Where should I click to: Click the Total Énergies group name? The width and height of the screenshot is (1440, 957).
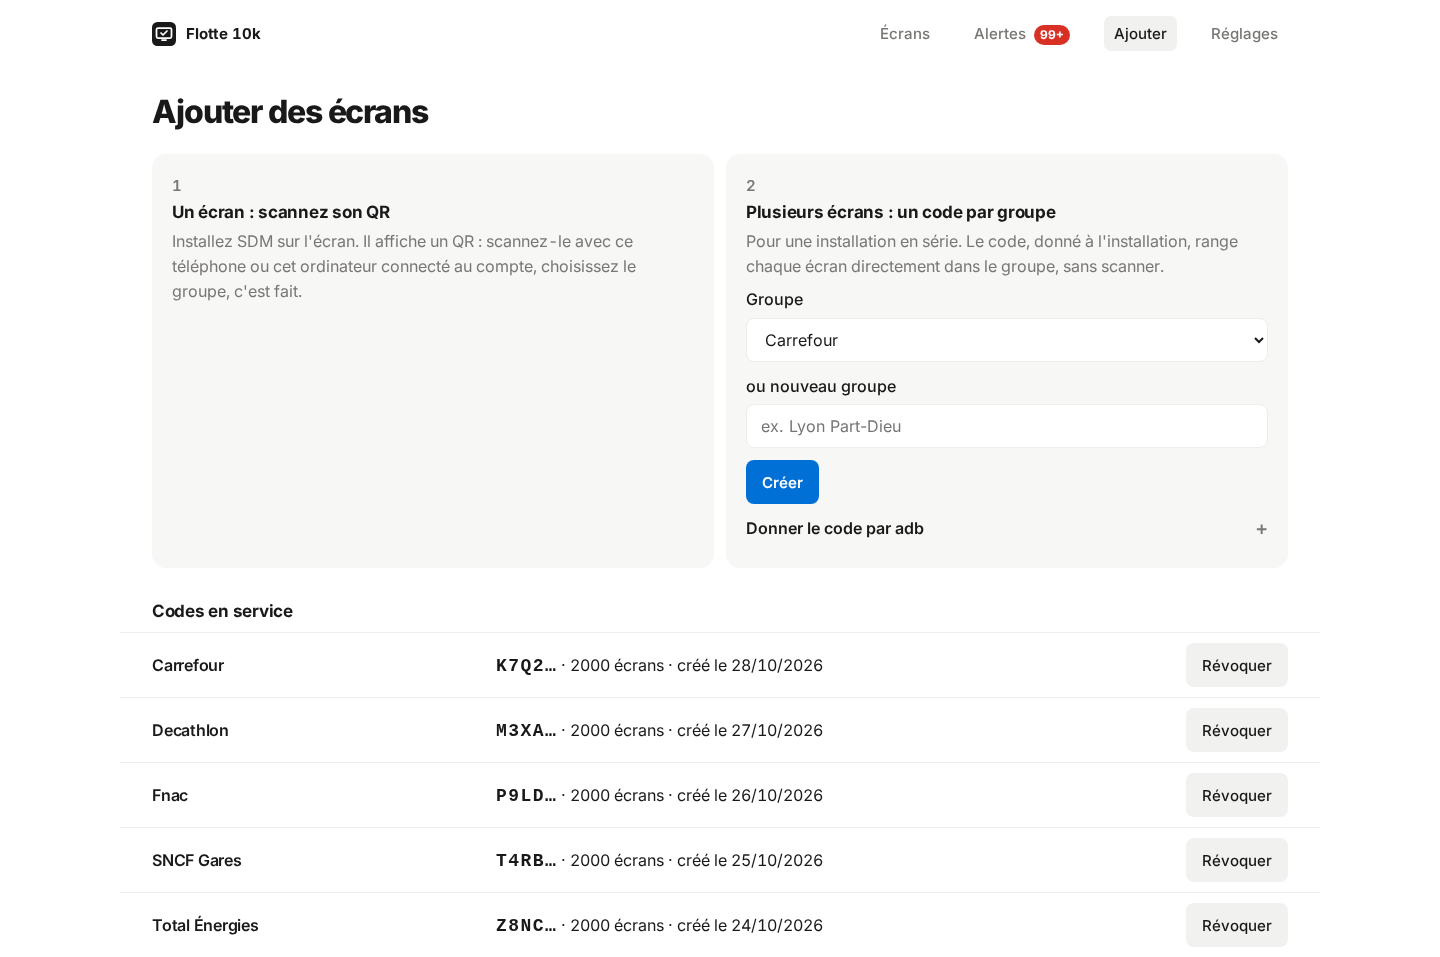(x=205, y=925)
